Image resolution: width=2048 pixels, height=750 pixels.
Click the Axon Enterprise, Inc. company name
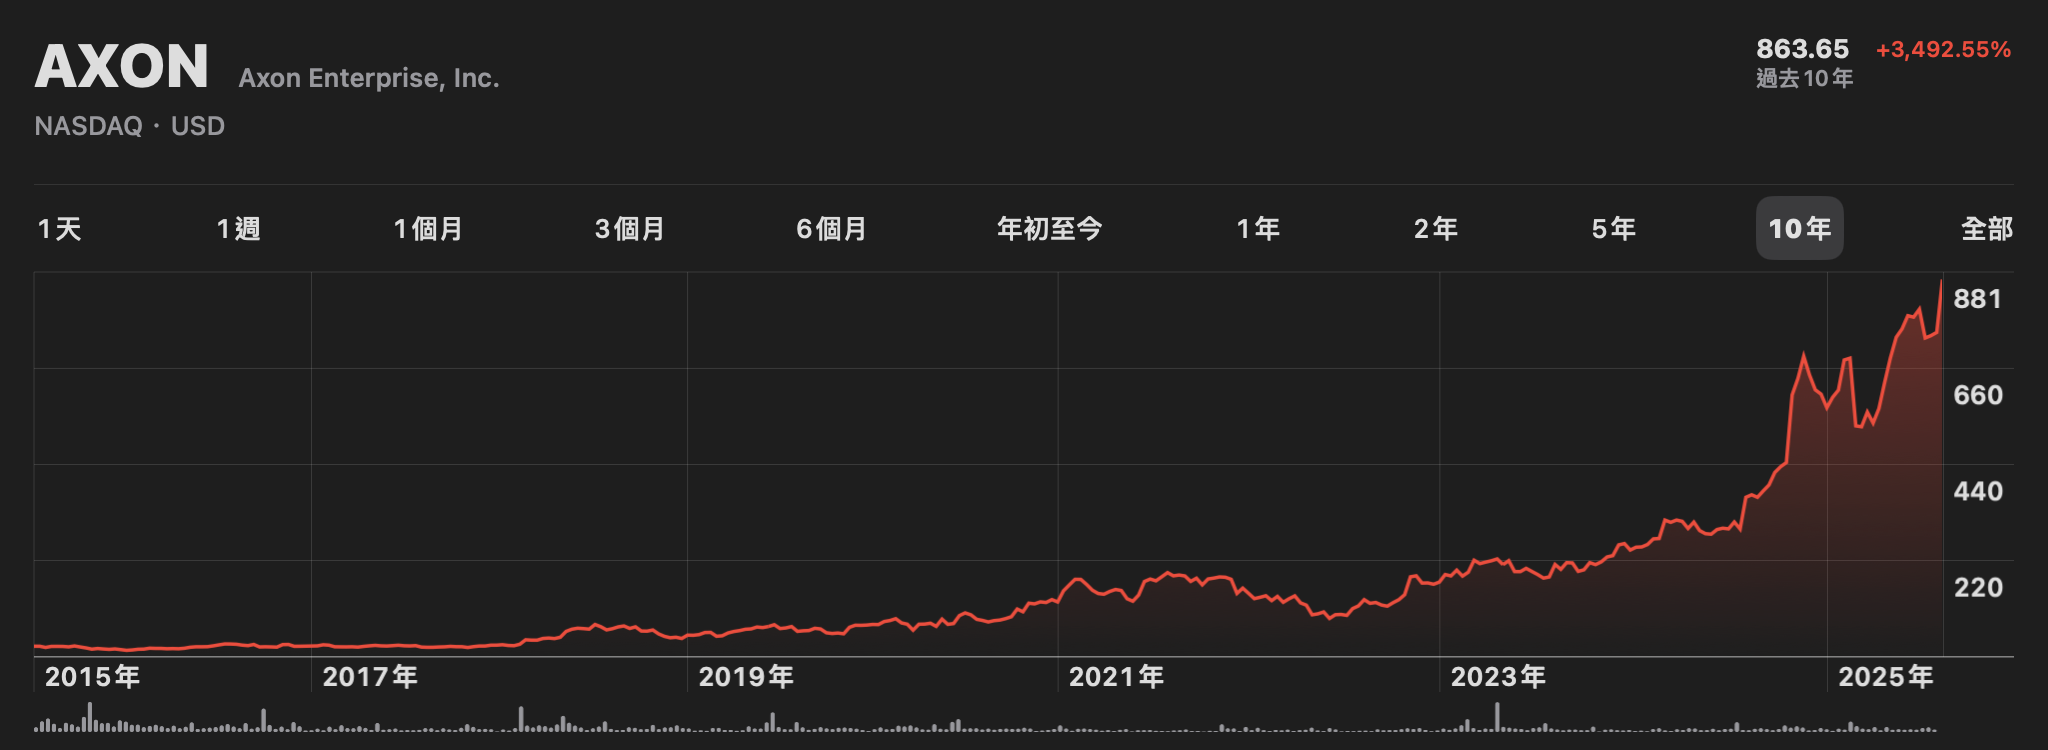click(369, 78)
